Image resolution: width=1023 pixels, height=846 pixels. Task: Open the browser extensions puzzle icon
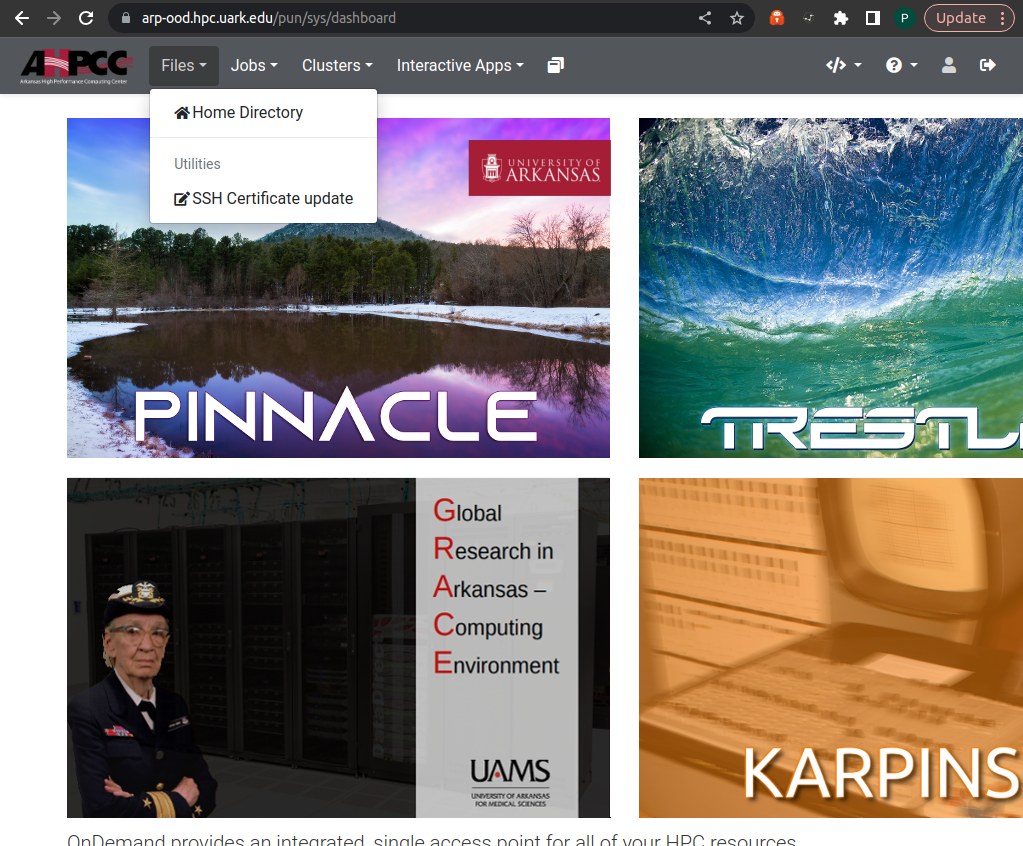(841, 18)
